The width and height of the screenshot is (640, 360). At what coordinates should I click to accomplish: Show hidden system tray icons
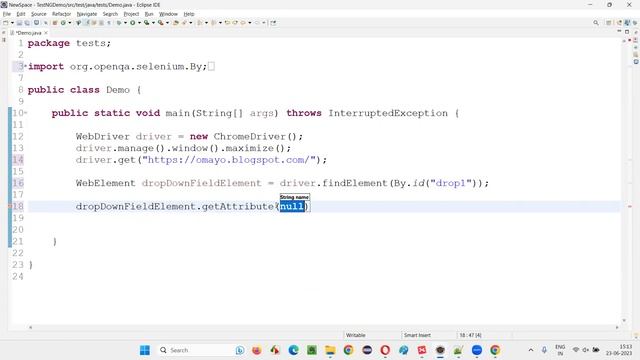tap(531, 350)
